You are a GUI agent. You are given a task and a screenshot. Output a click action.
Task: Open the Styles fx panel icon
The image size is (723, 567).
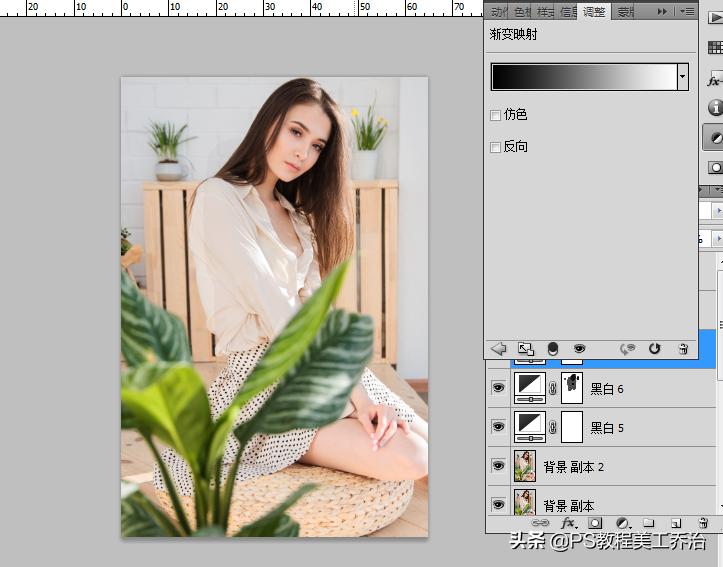click(x=716, y=79)
